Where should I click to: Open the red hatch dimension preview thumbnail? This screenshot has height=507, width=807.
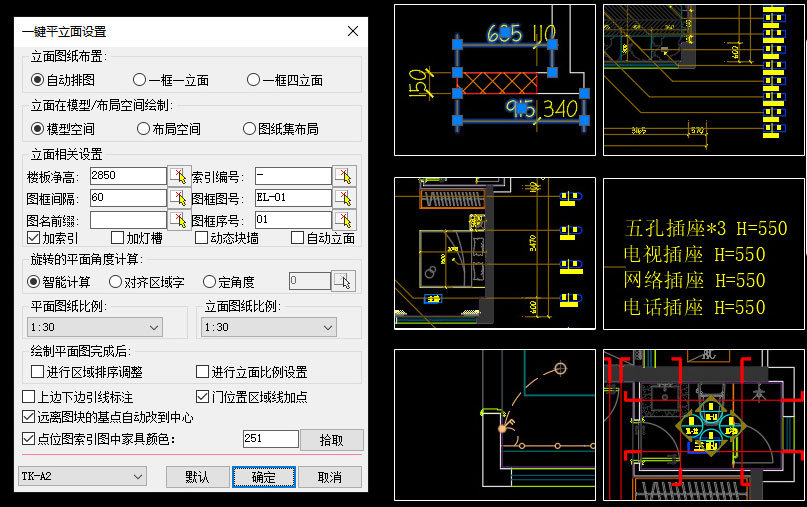click(495, 80)
